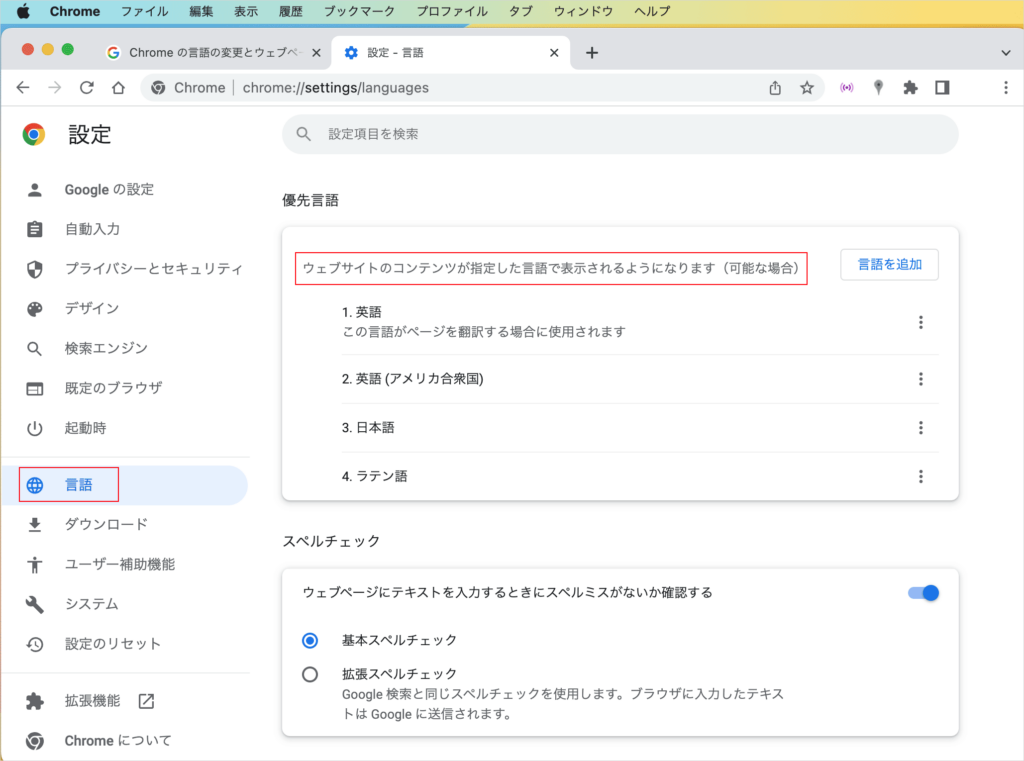The height and width of the screenshot is (761, 1024).
Task: Open the ブックマーク menu in menu bar
Action: 360,12
